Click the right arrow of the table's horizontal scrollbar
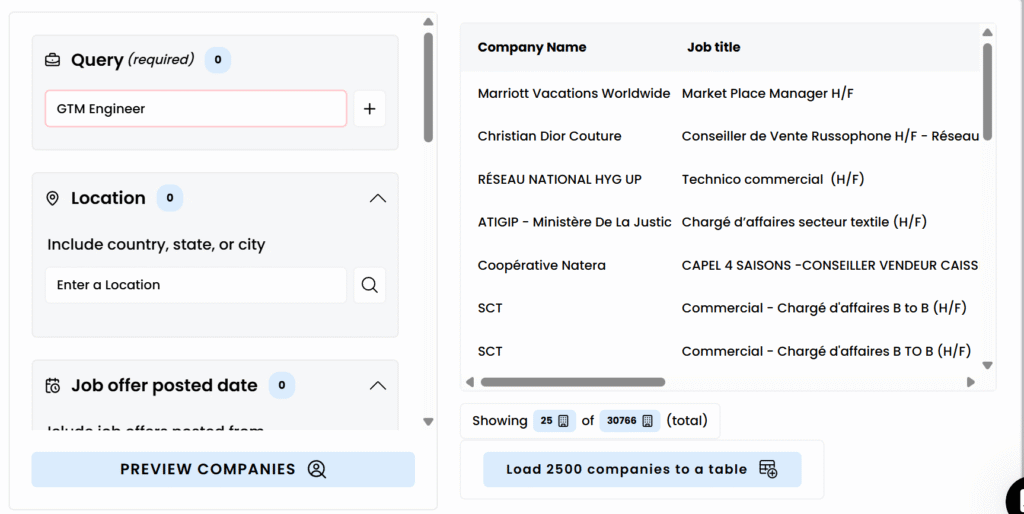The height and width of the screenshot is (514, 1024). pyautogui.click(x=970, y=382)
